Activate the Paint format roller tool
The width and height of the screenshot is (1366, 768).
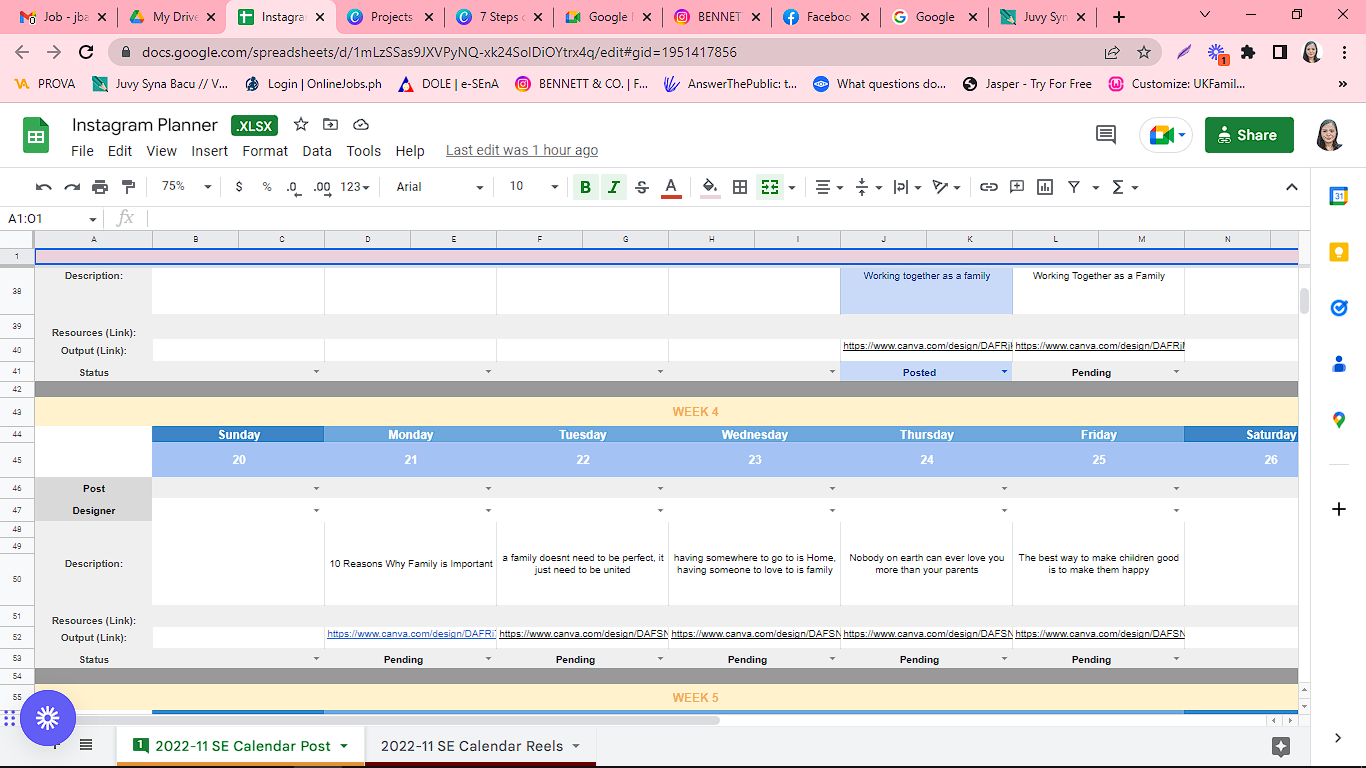[x=128, y=187]
